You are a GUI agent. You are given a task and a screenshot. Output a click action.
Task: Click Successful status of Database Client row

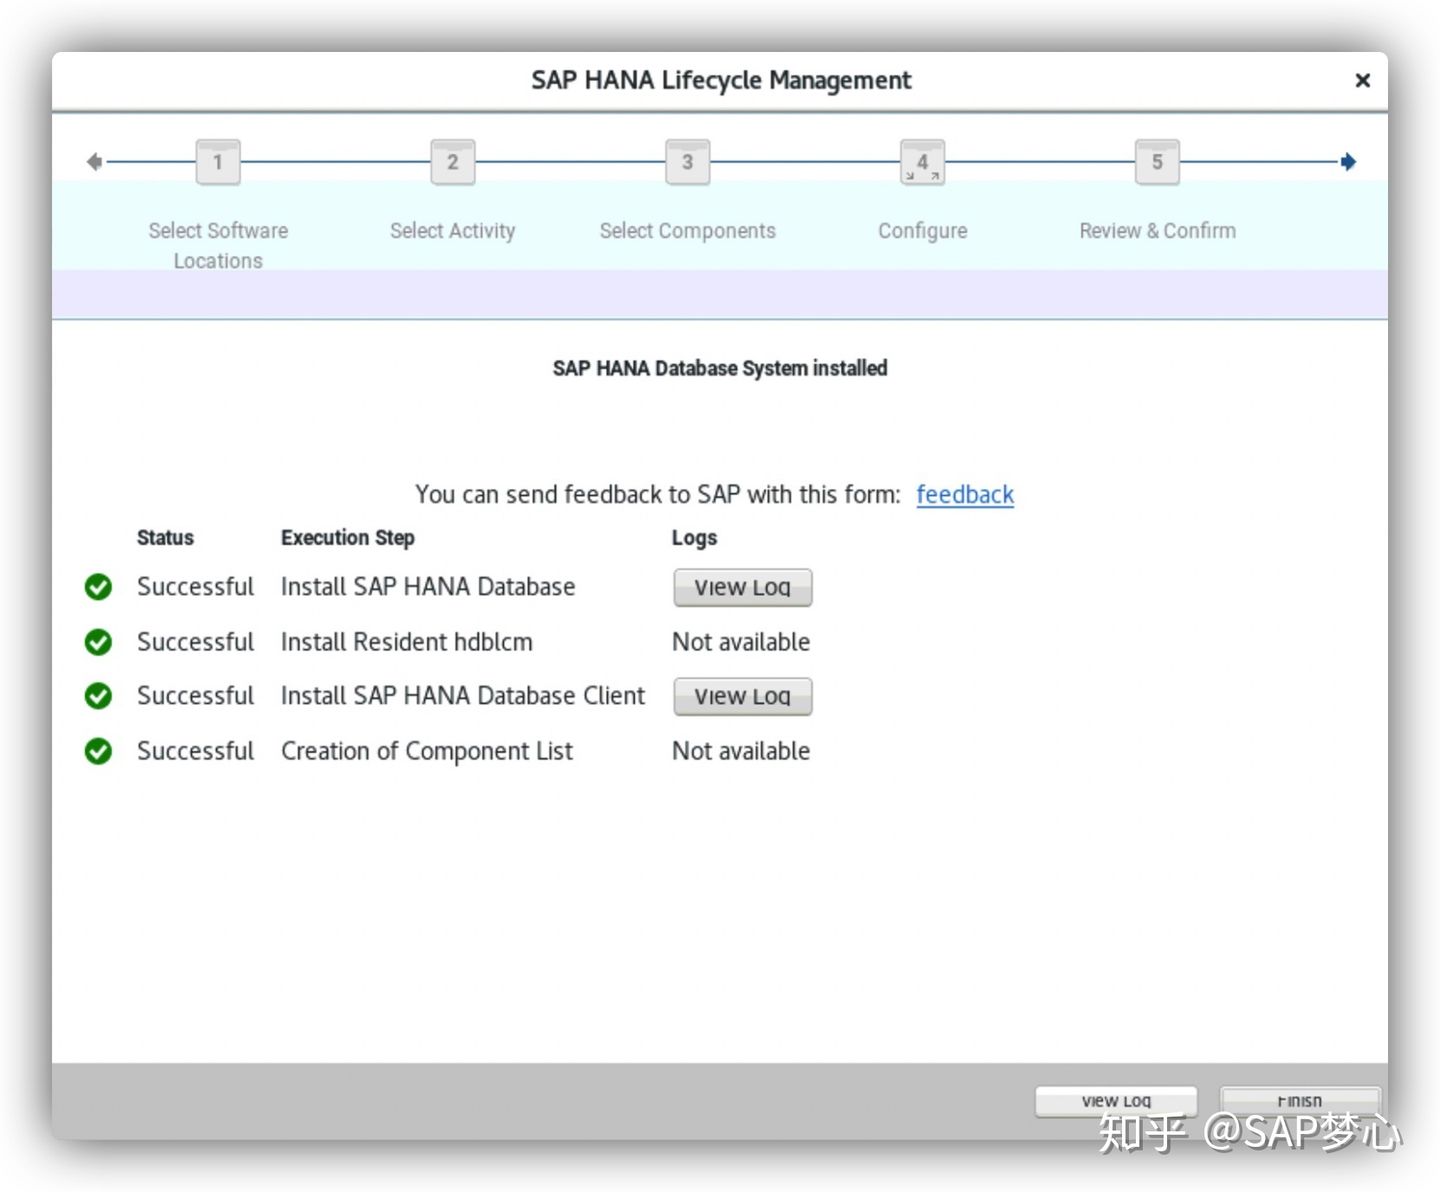coord(195,696)
